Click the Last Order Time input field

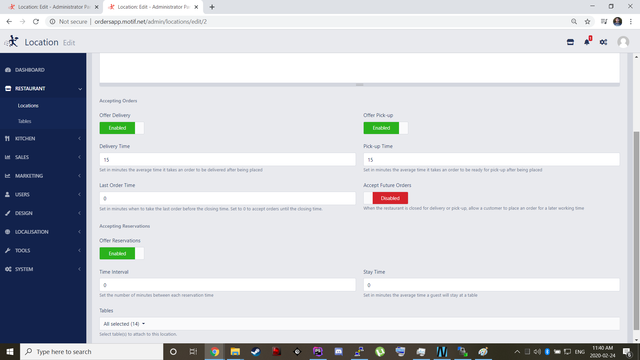pos(227,198)
